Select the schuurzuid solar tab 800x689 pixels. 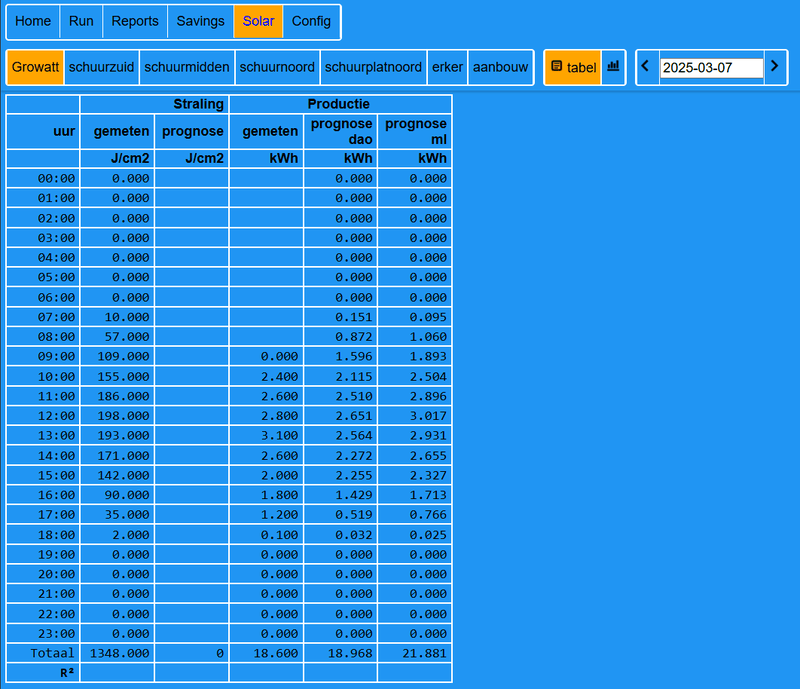pos(102,67)
